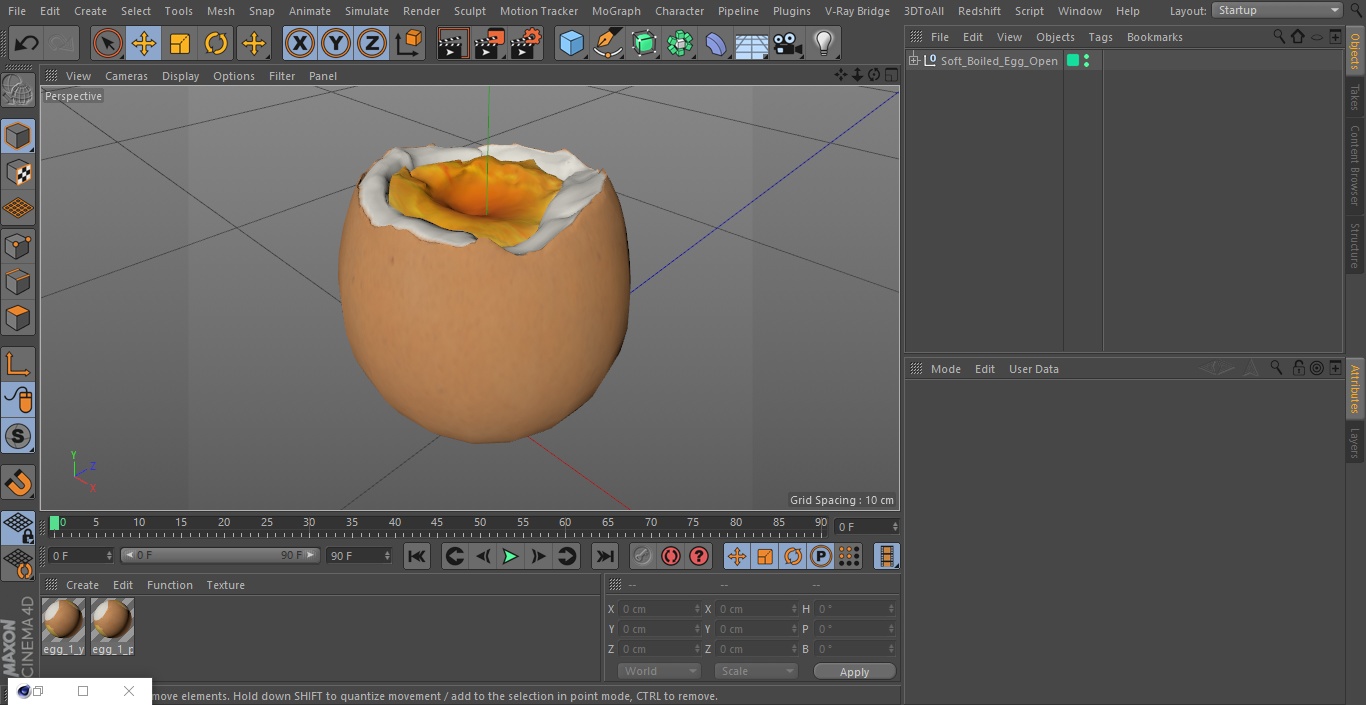Viewport: 1366px width, 705px height.
Task: Click Render to Picture Viewer icon
Action: pyautogui.click(x=489, y=43)
